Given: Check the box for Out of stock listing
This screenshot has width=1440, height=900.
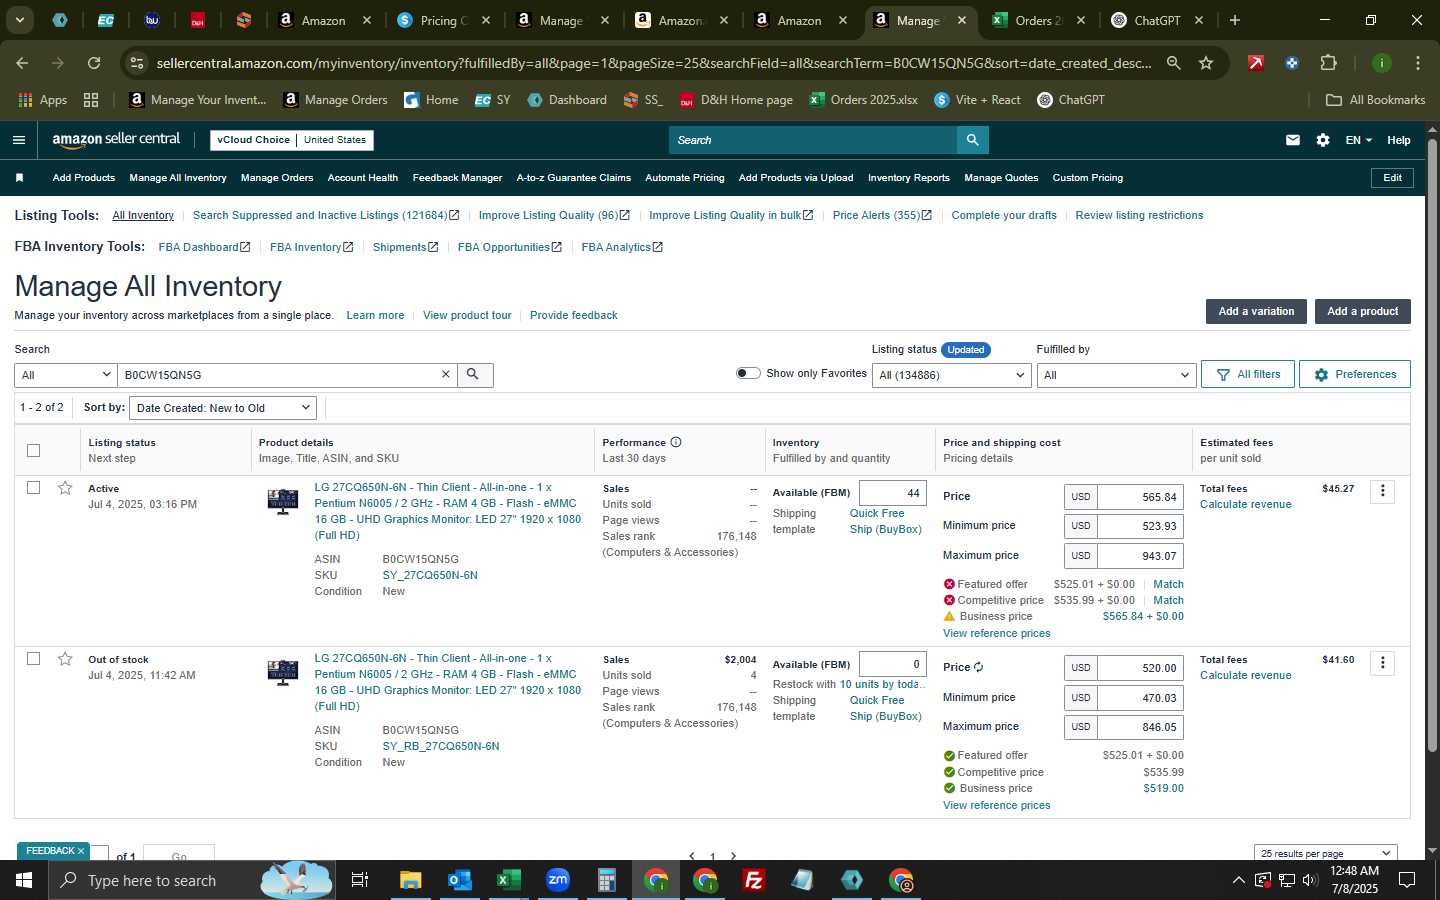Looking at the screenshot, I should pyautogui.click(x=33, y=659).
